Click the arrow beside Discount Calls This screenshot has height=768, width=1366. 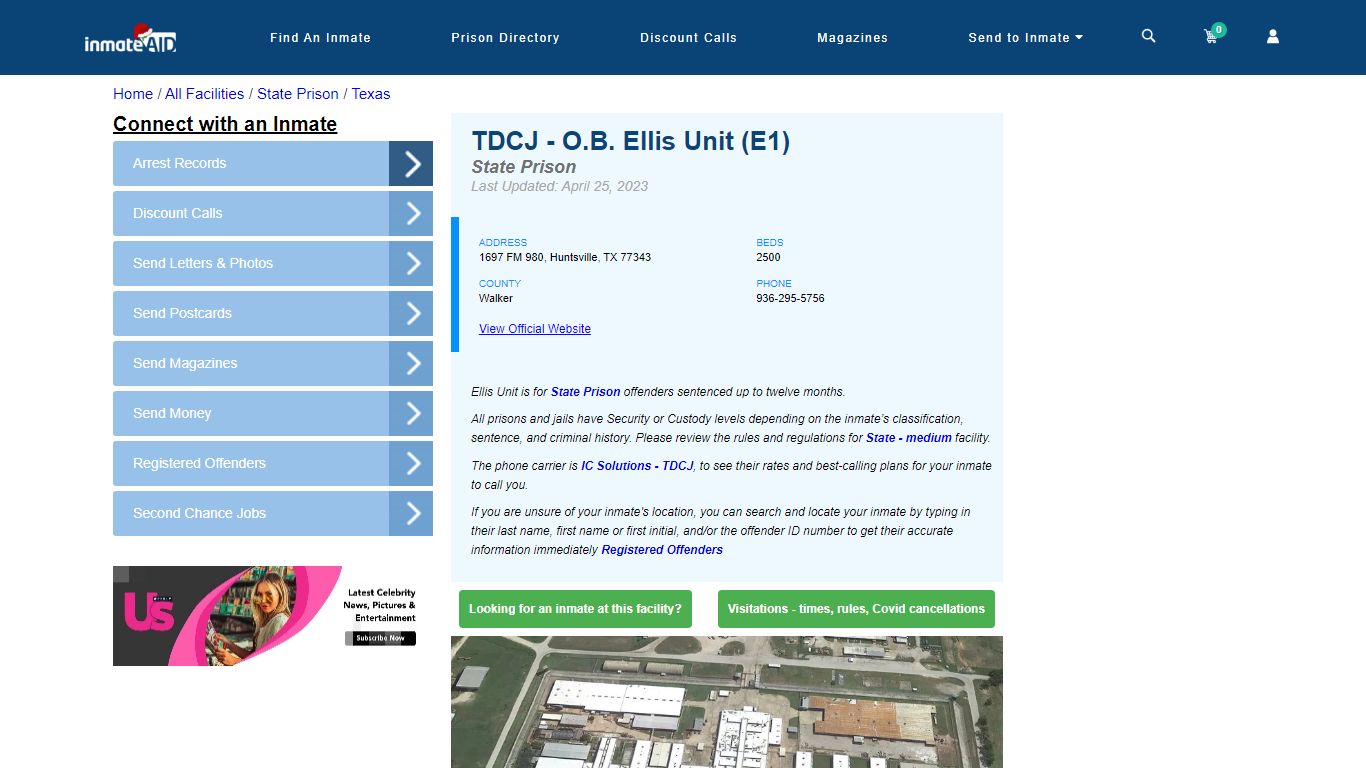coord(411,213)
